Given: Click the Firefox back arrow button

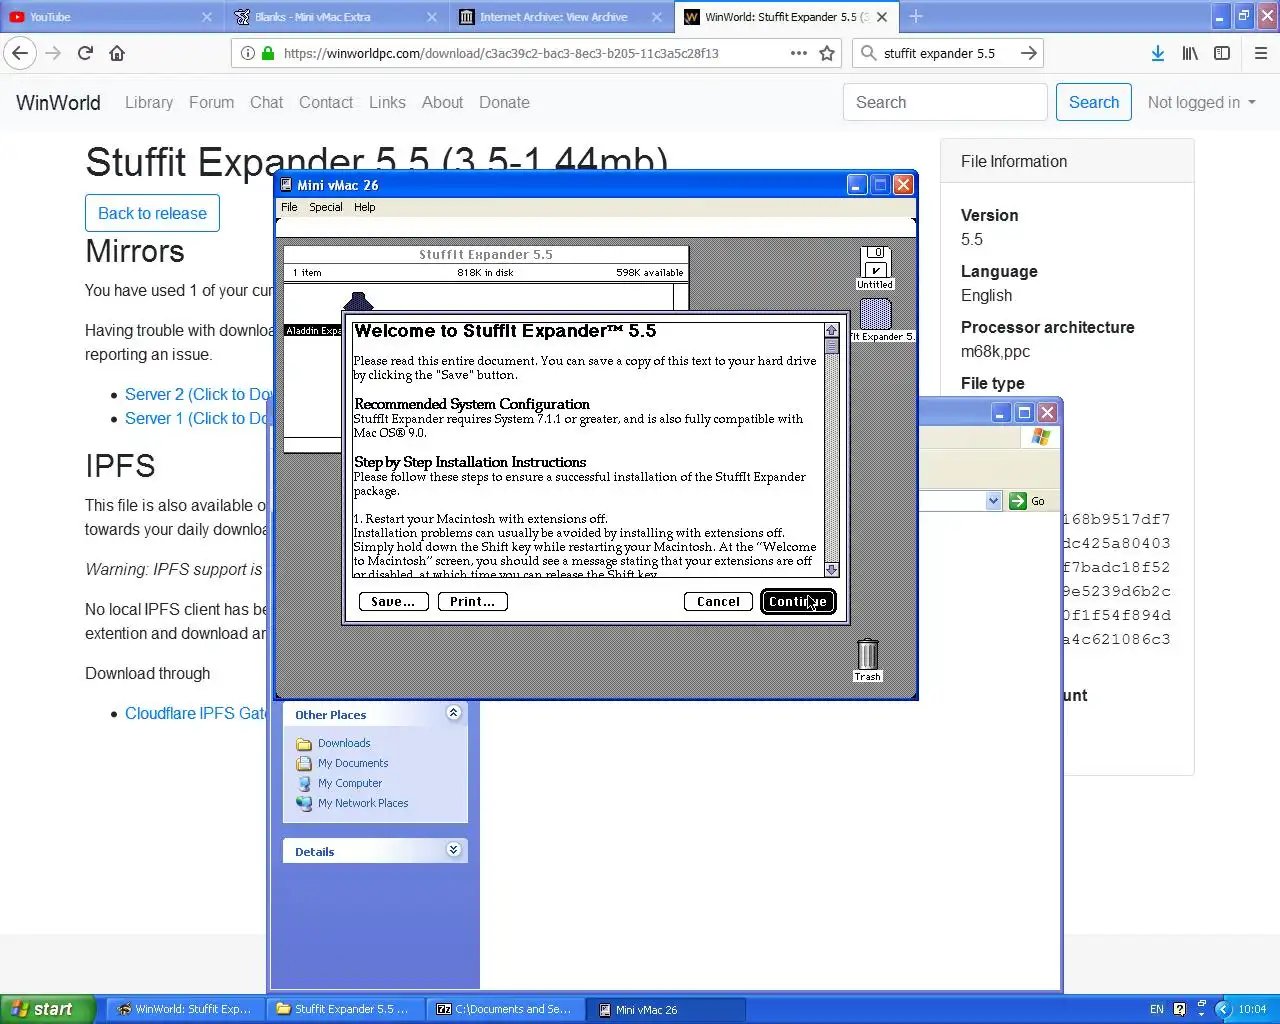Looking at the screenshot, I should 20,53.
